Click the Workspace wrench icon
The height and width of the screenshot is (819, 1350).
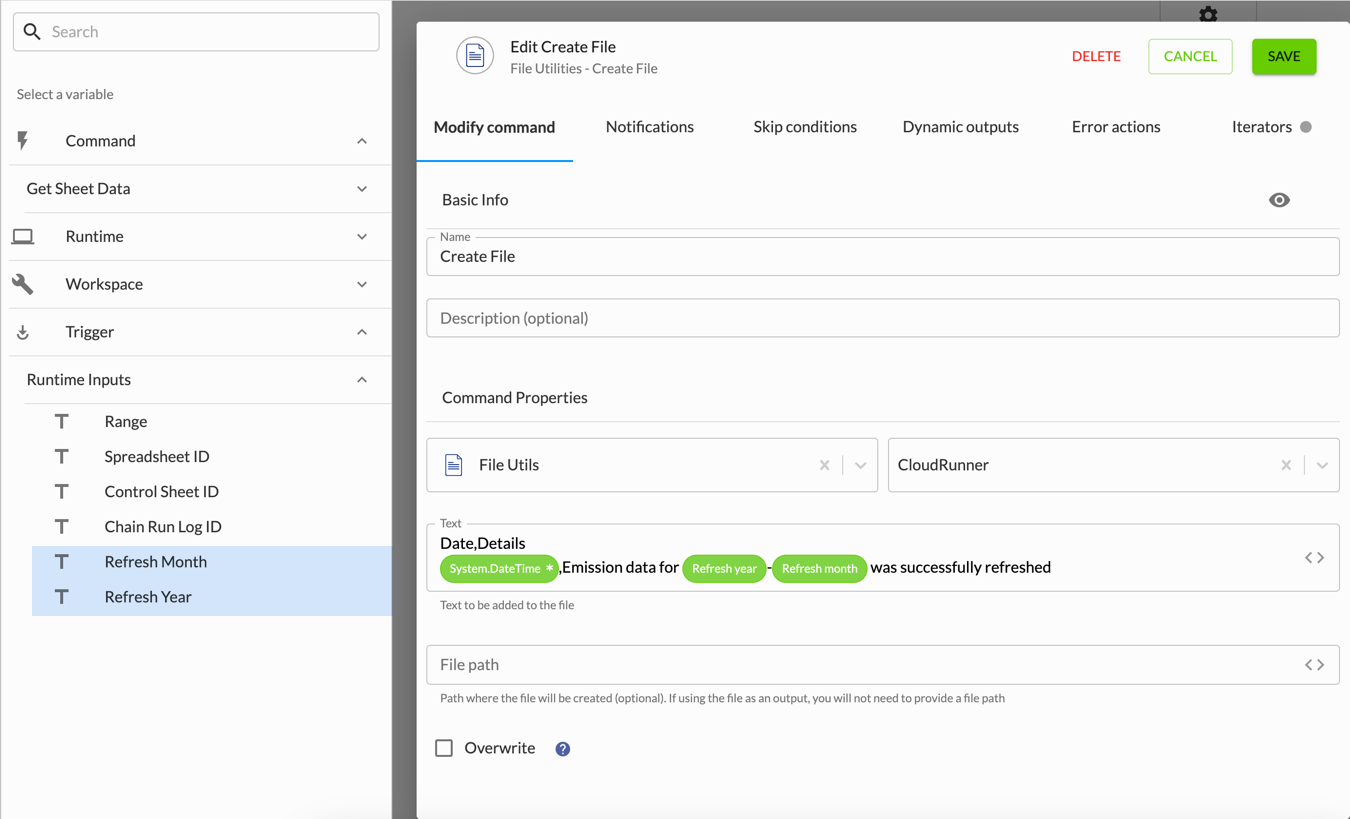pos(22,284)
